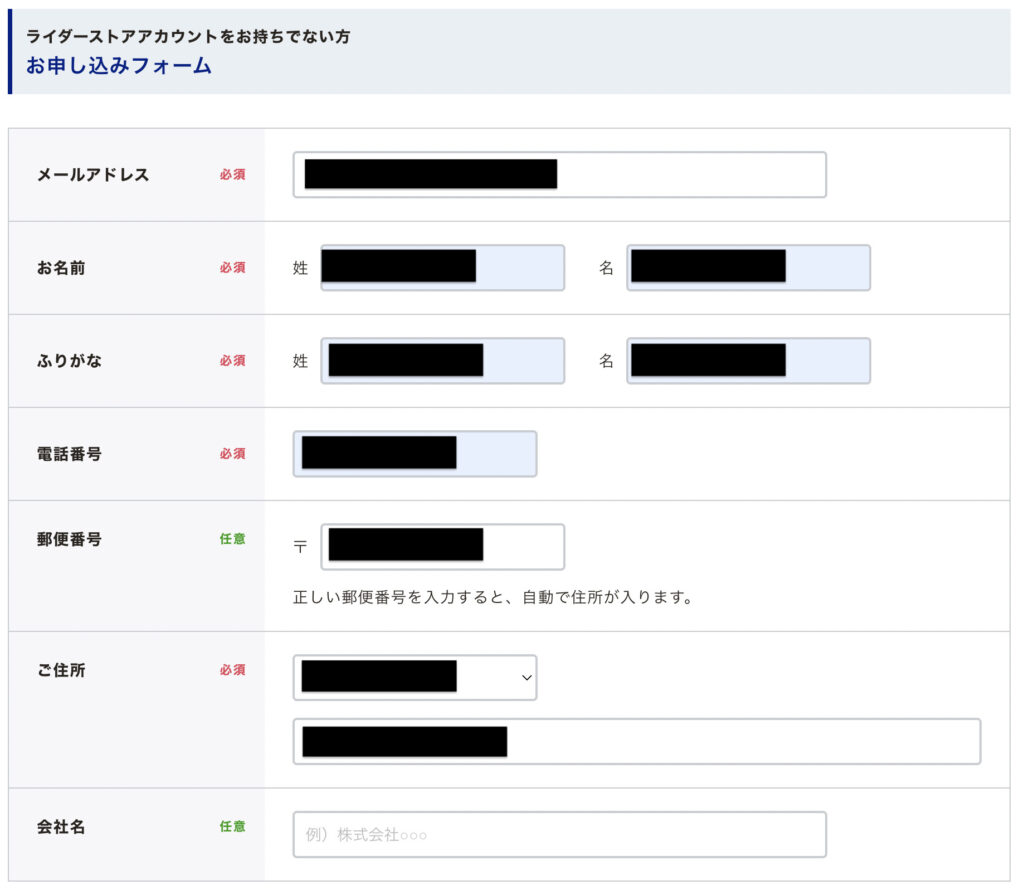Viewport: 1024px width, 895px height.
Task: Select the 電話番号 label text
Action: pos(69,454)
